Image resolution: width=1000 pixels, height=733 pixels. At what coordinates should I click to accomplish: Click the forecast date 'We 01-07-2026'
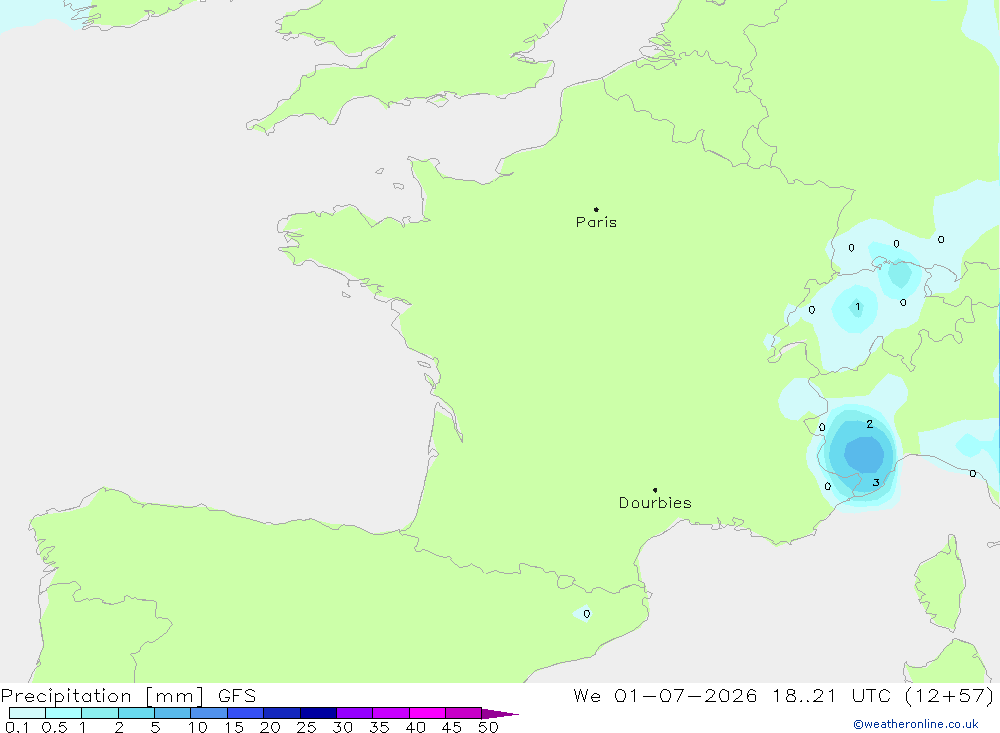(665, 695)
